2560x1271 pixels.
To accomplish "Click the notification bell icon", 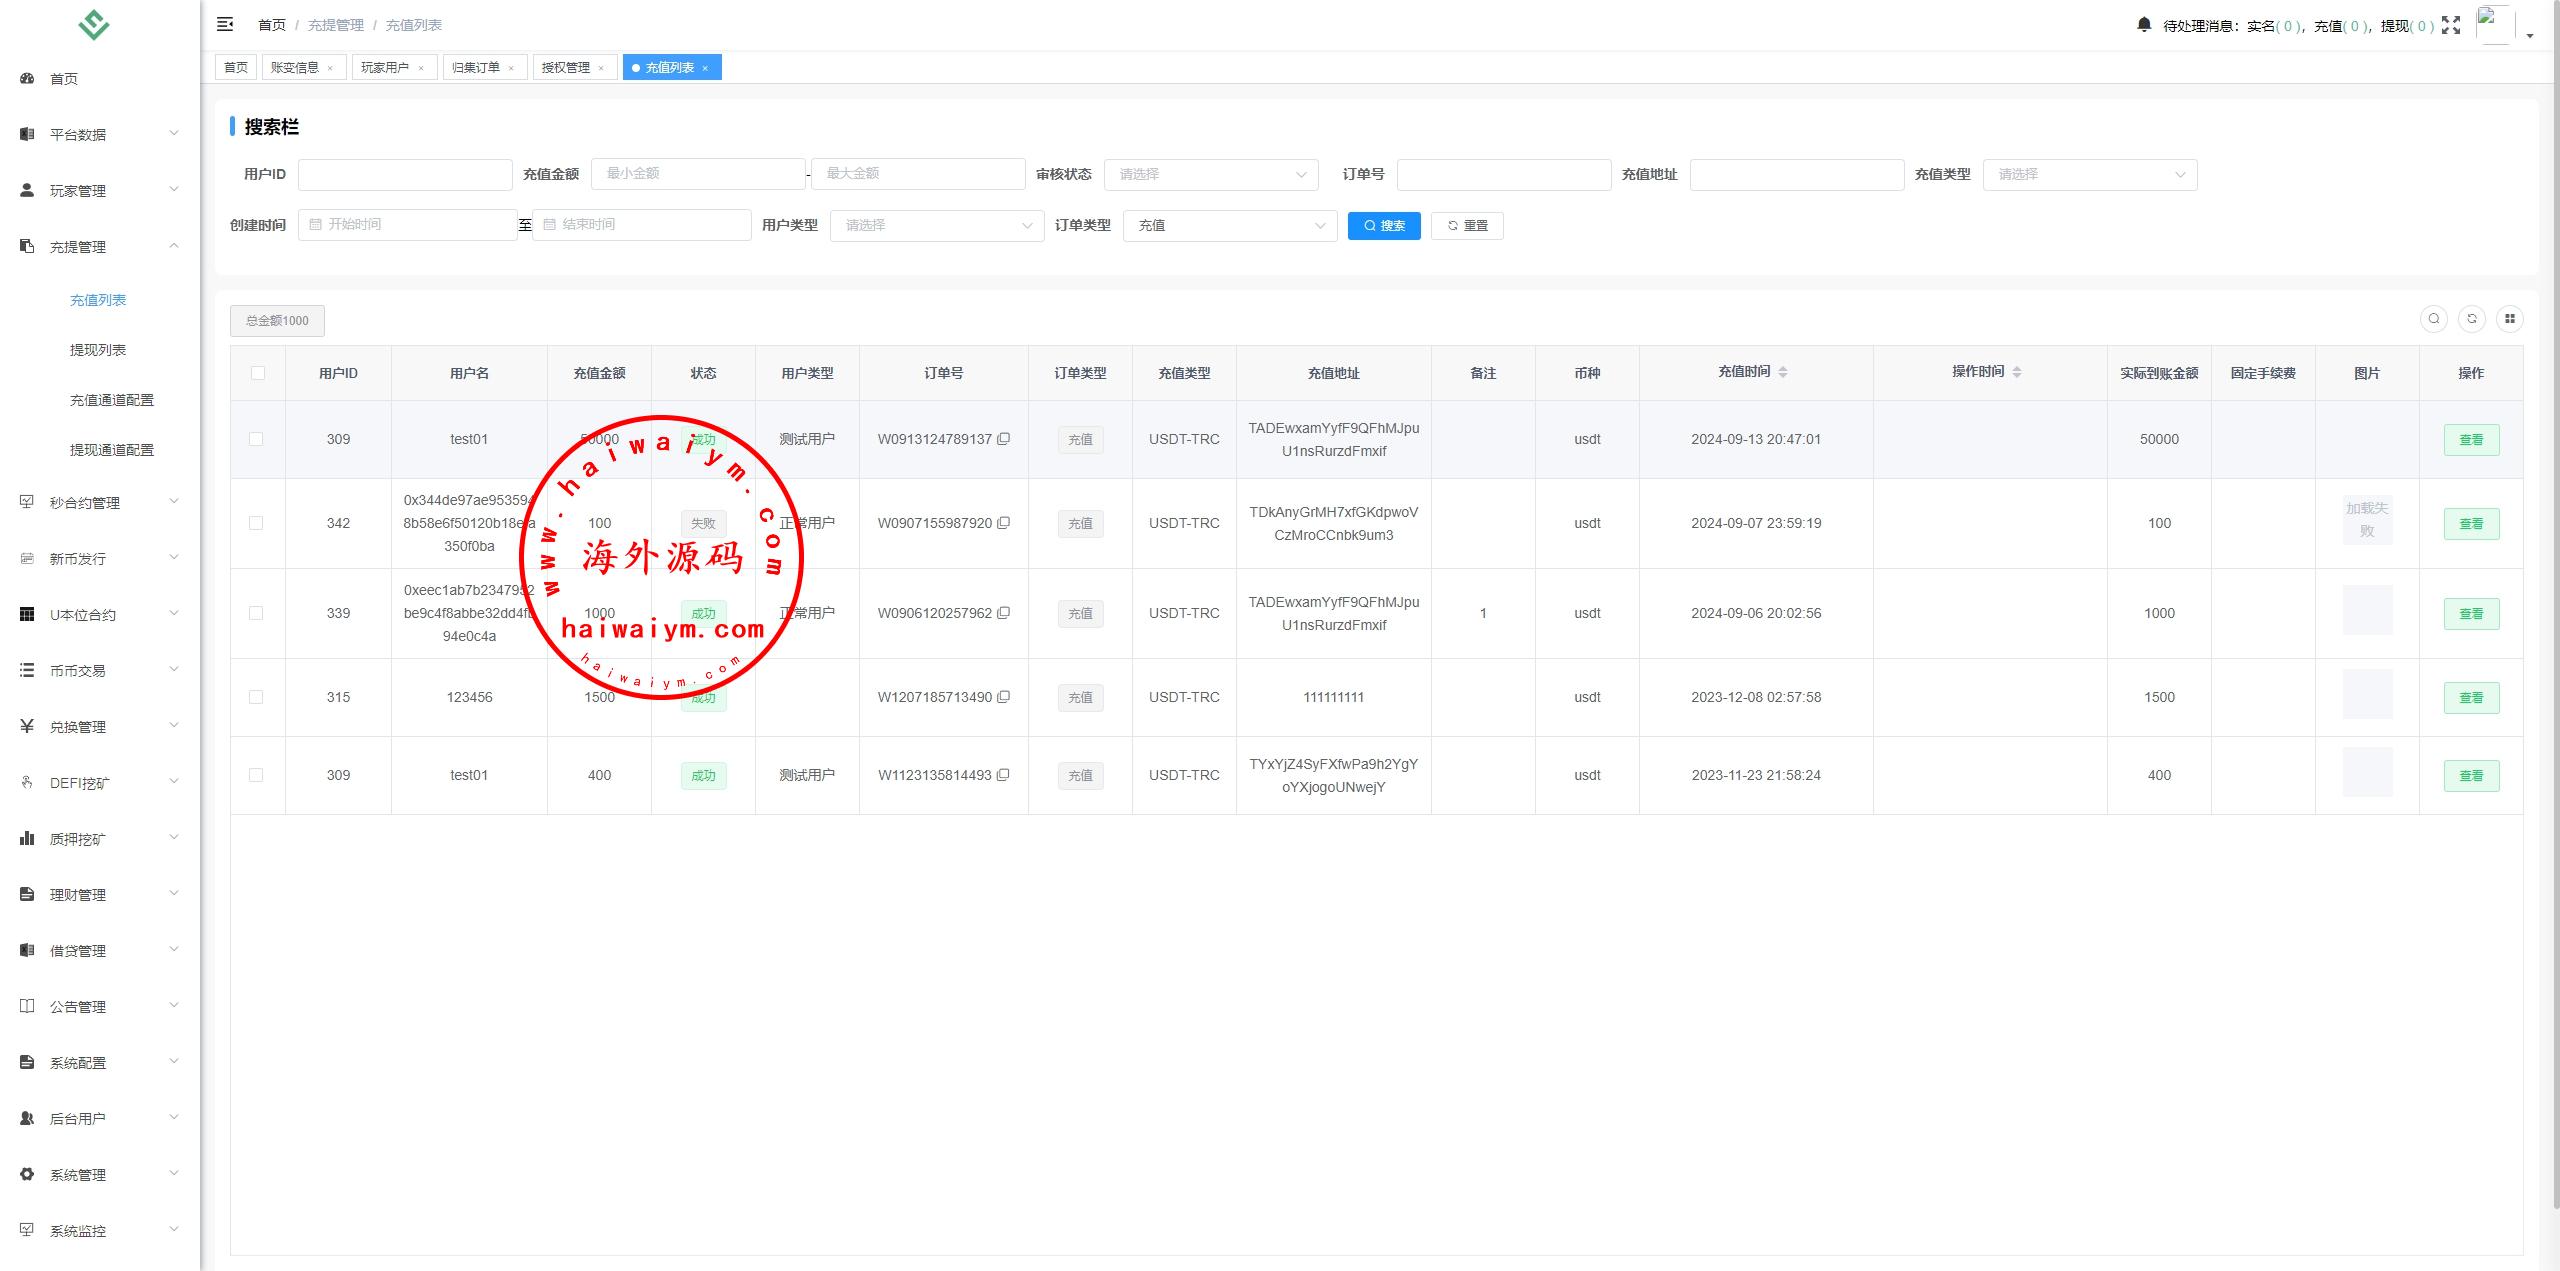I will 2144,25.
